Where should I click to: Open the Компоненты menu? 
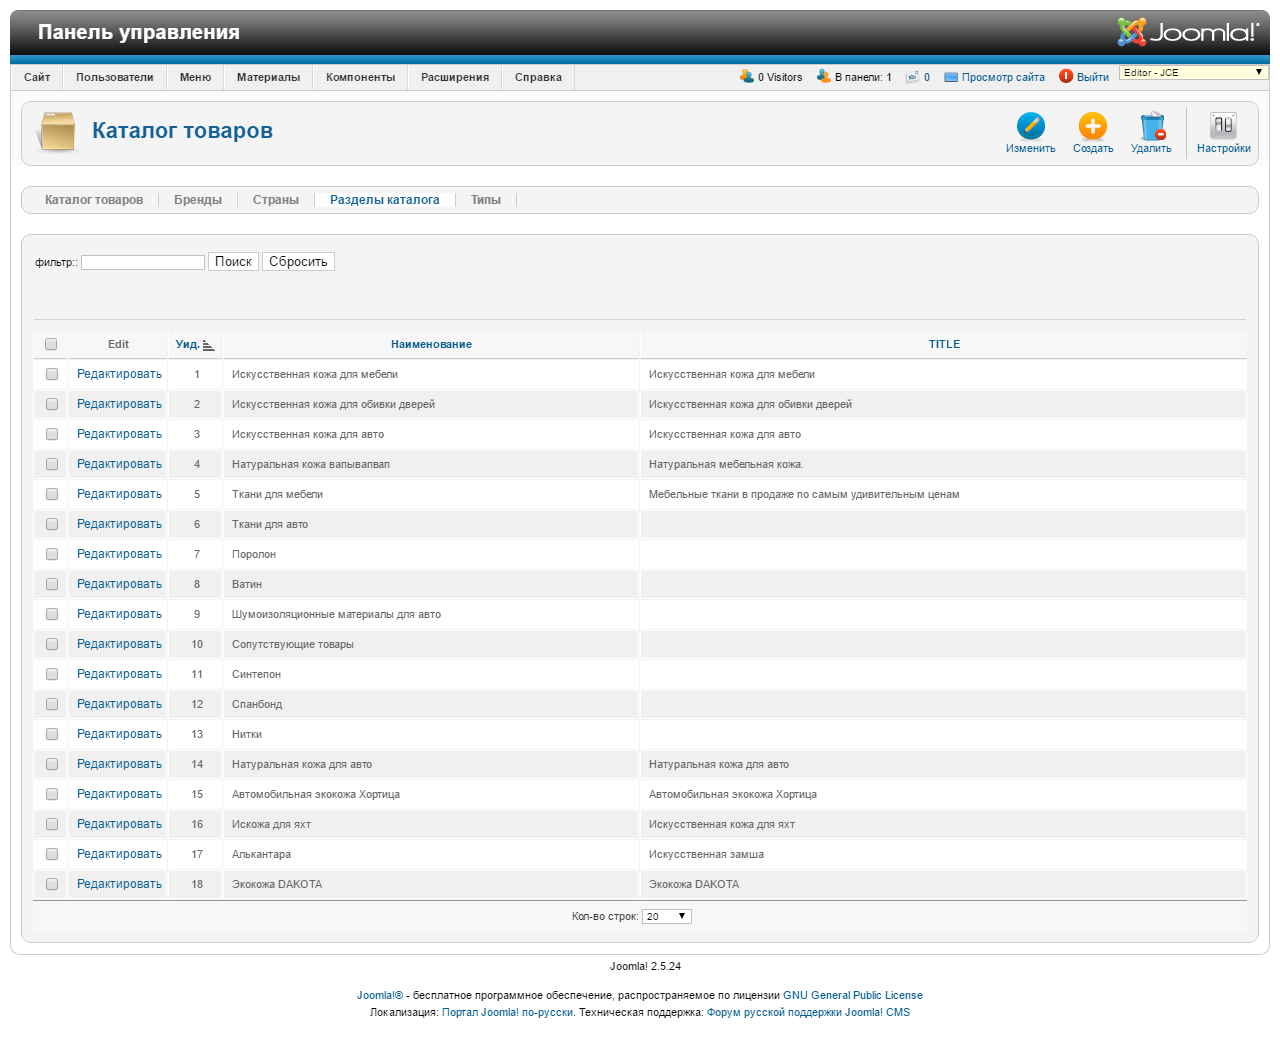click(x=360, y=77)
